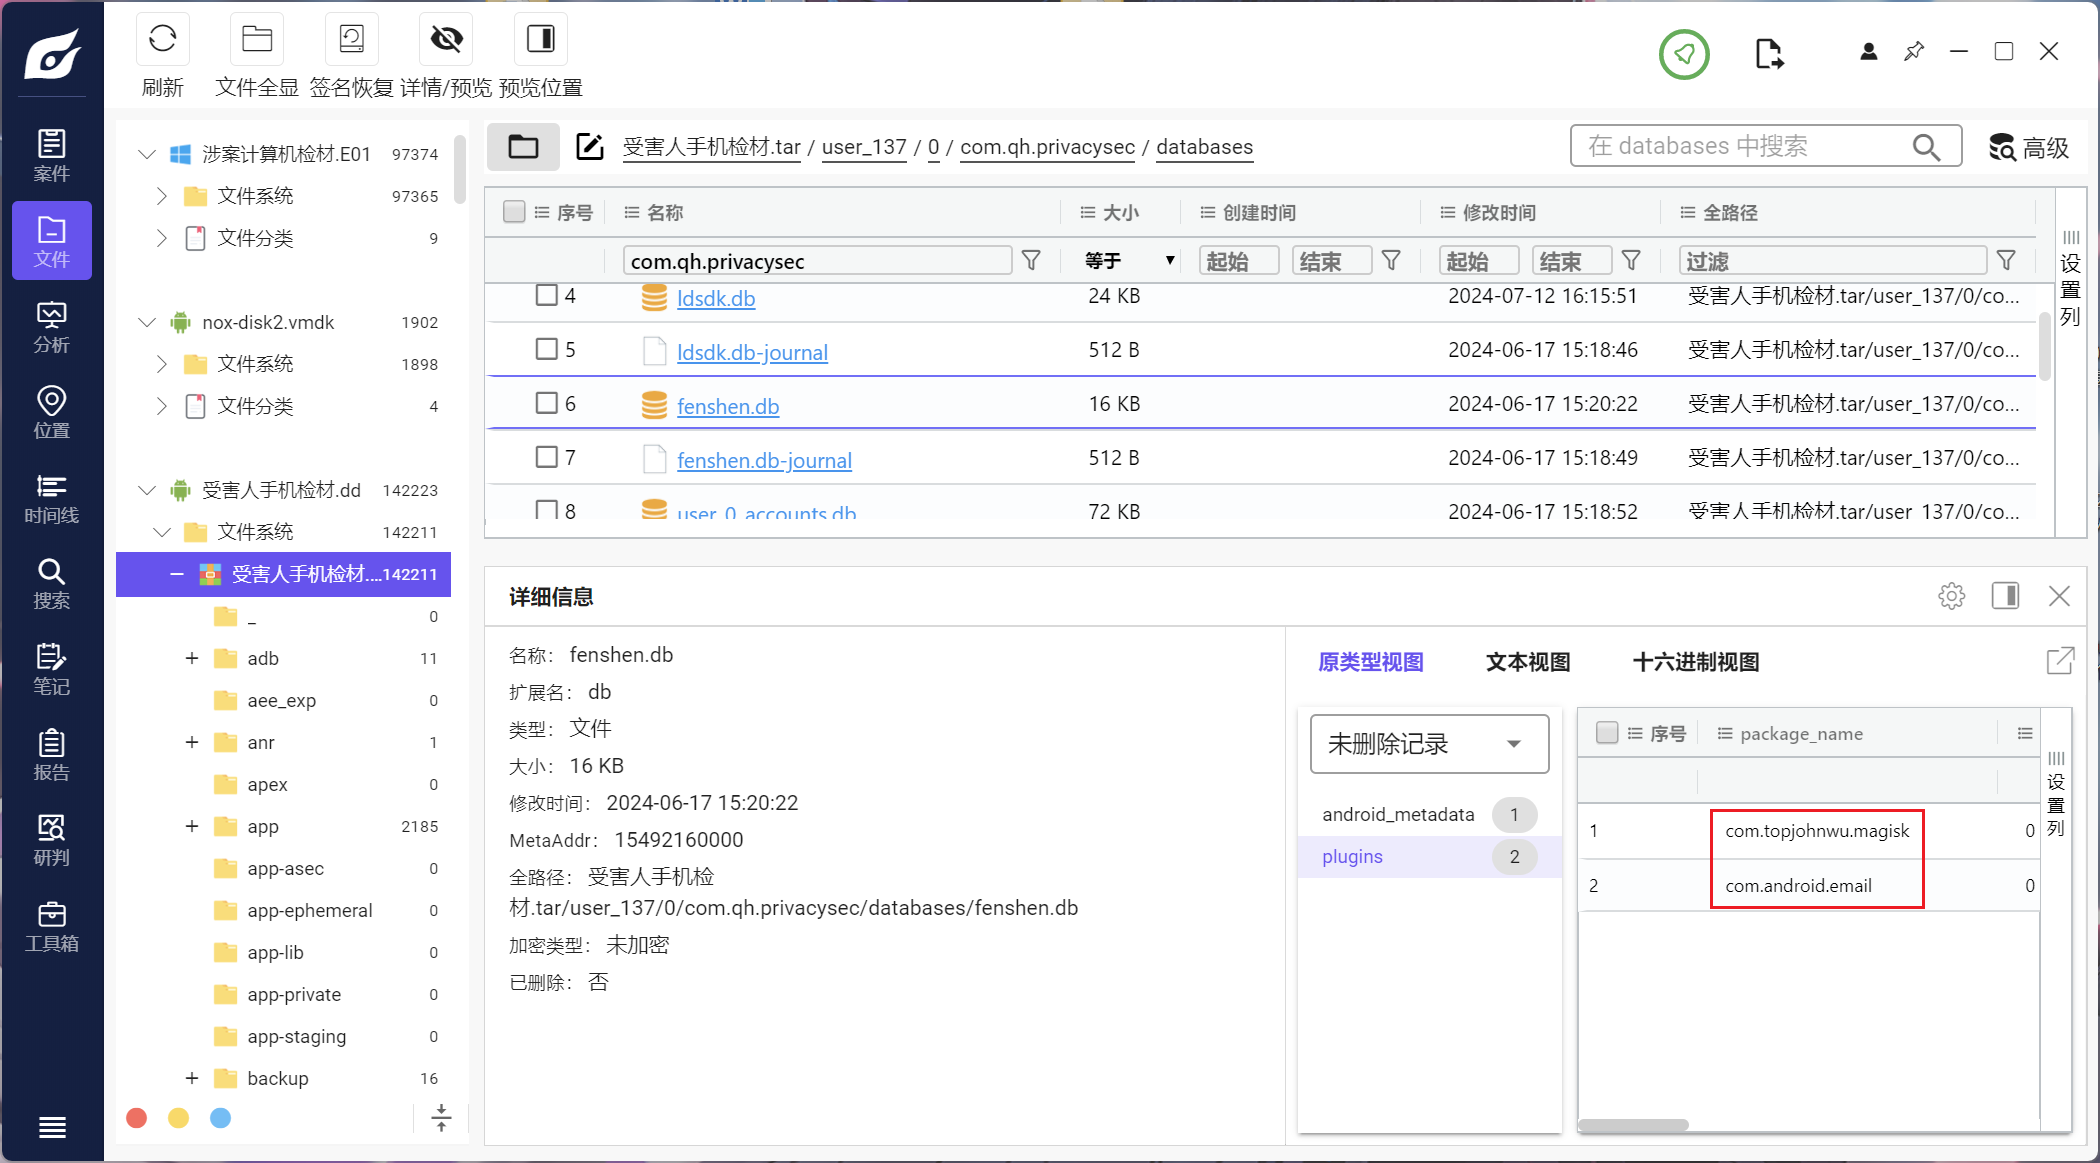Viewport: 2100px width, 1163px height.
Task: Click the user account icon
Action: (1868, 52)
